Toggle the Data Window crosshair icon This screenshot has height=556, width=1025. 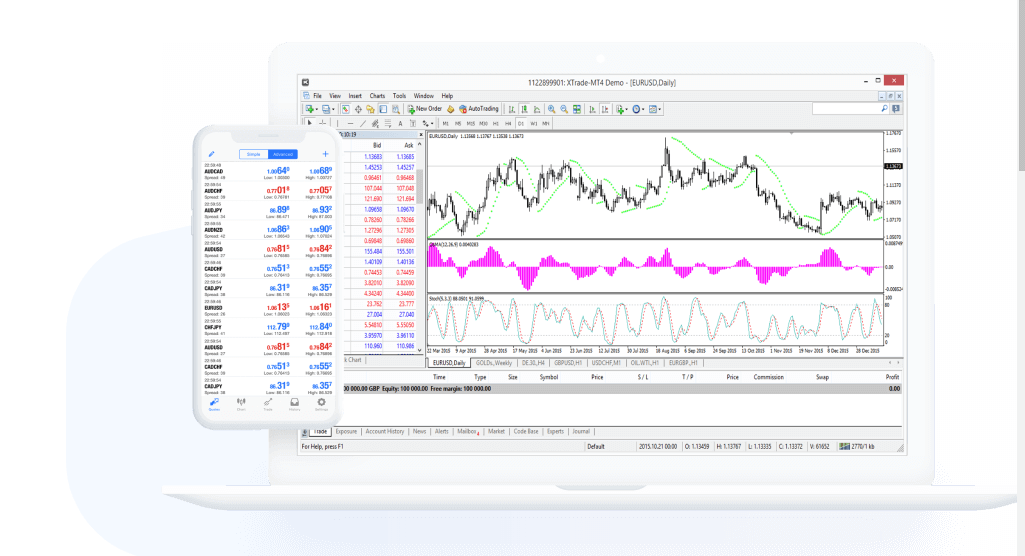(x=358, y=109)
